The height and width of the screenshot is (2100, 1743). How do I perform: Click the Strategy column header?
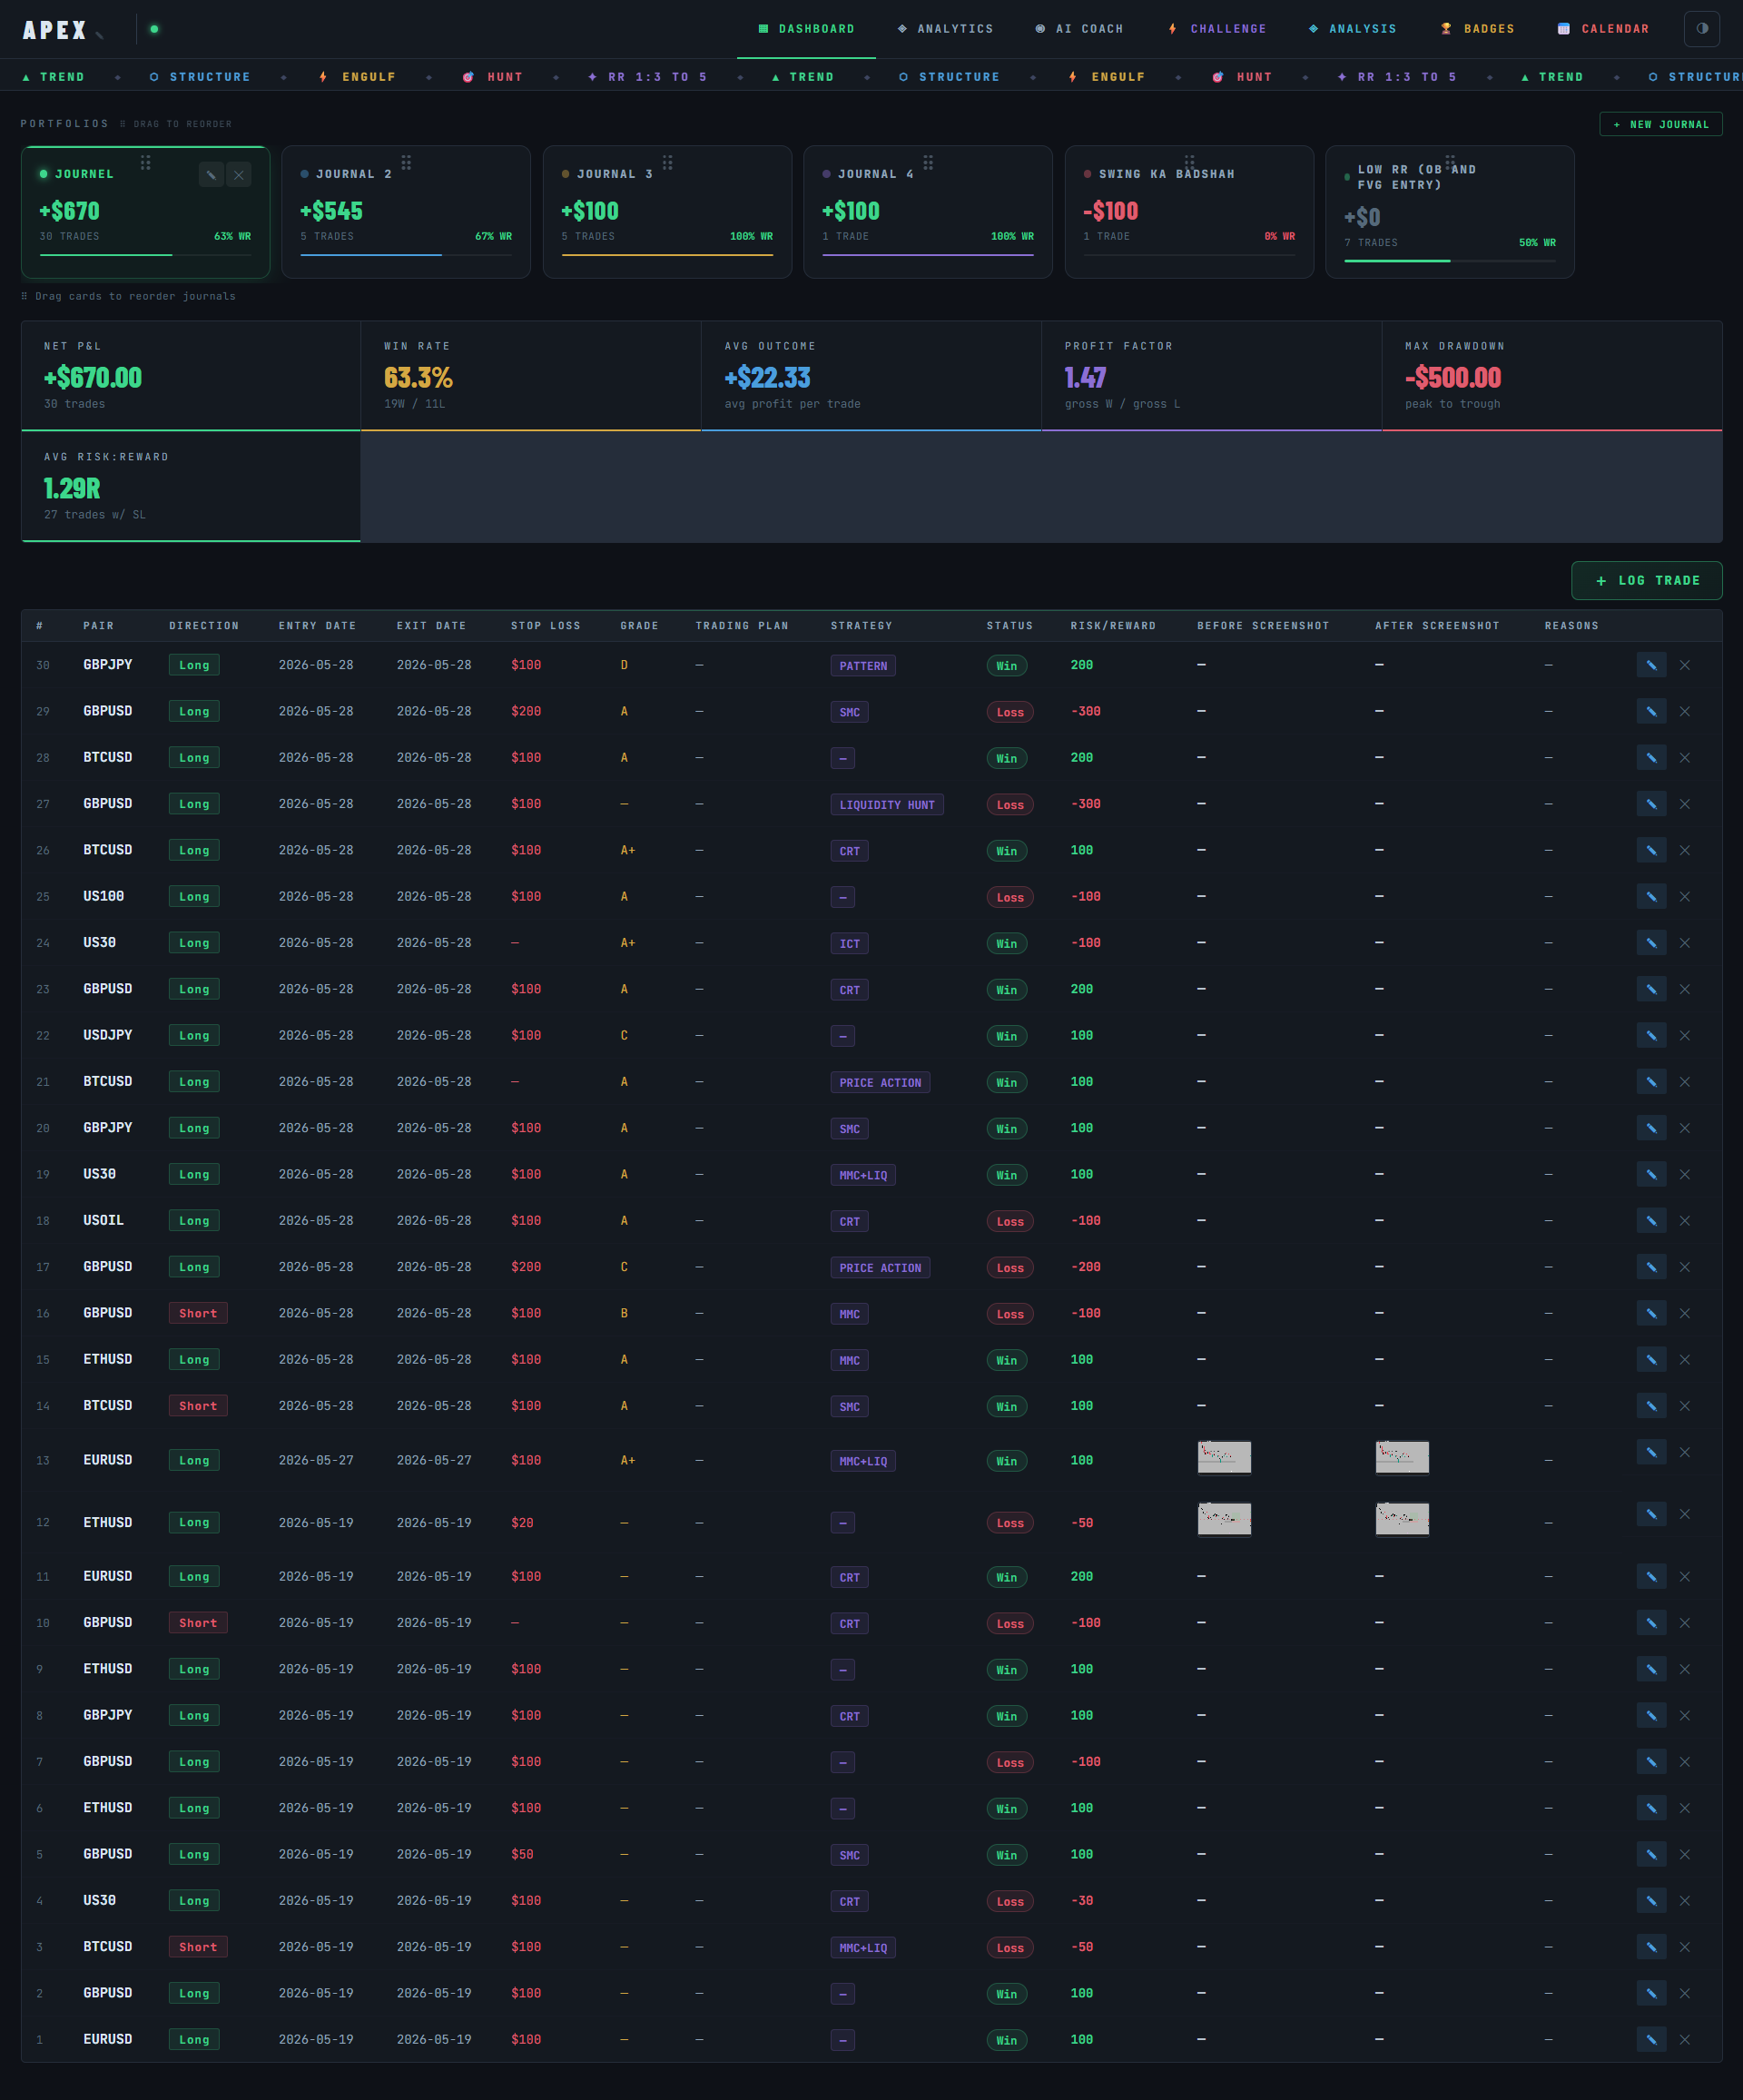tap(861, 626)
